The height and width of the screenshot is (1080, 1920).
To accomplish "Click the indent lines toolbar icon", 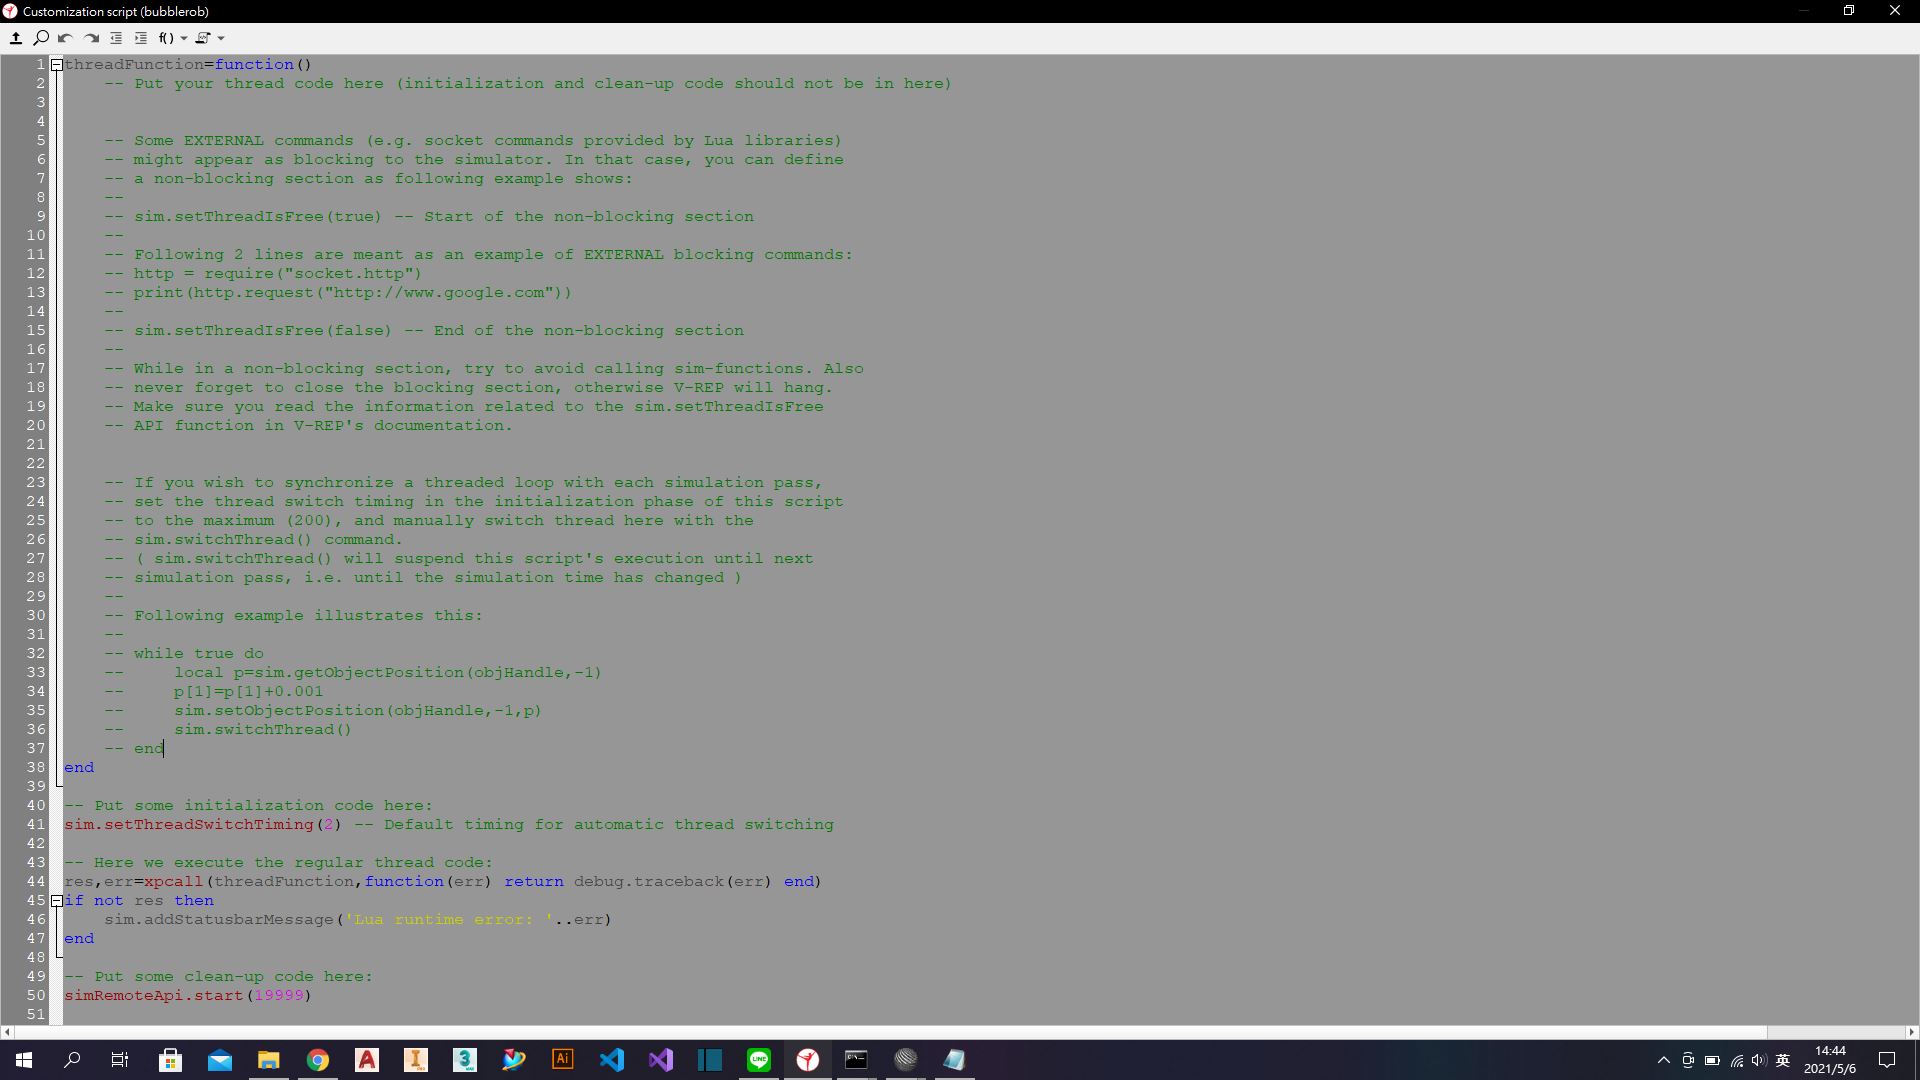I will (x=141, y=38).
